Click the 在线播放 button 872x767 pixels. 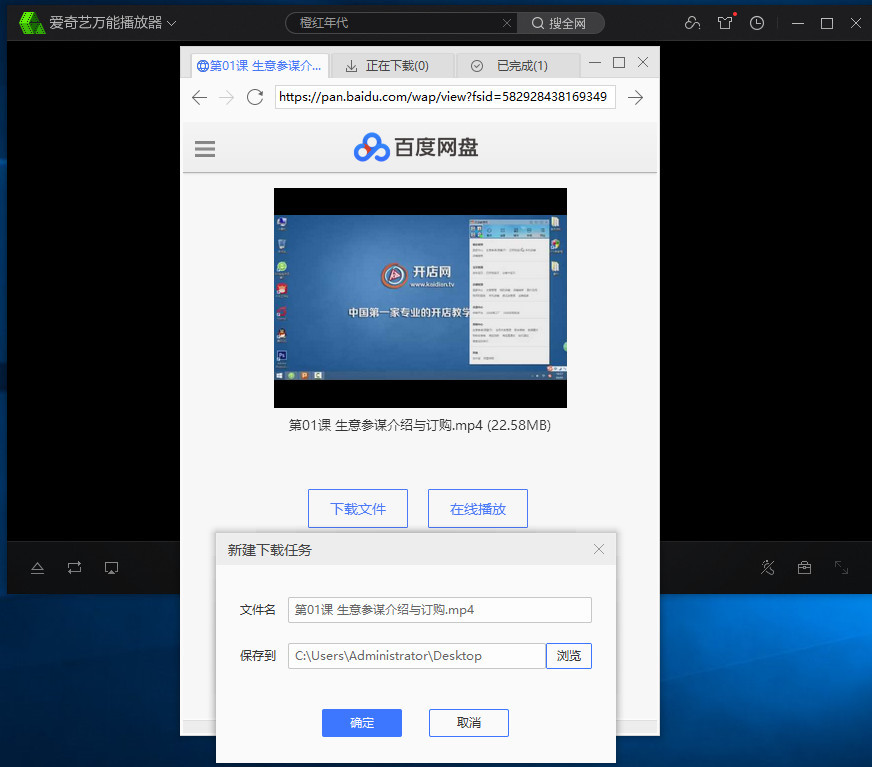(478, 508)
